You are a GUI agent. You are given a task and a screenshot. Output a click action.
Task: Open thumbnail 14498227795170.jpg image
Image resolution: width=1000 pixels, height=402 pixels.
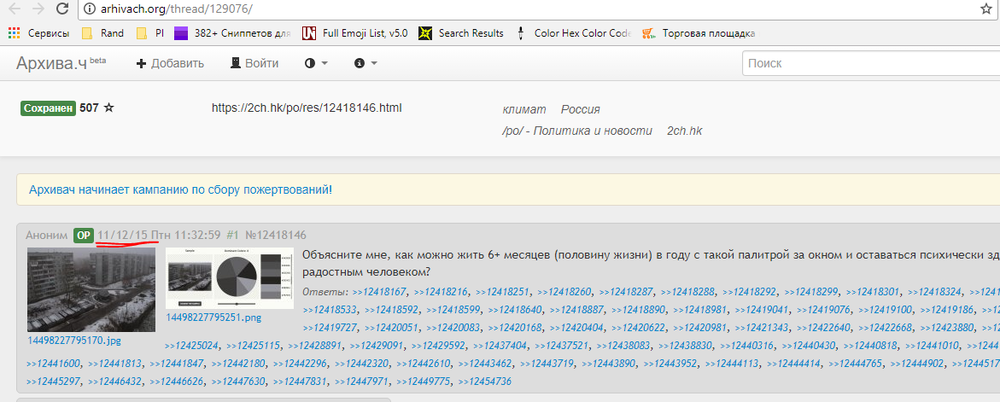click(91, 289)
